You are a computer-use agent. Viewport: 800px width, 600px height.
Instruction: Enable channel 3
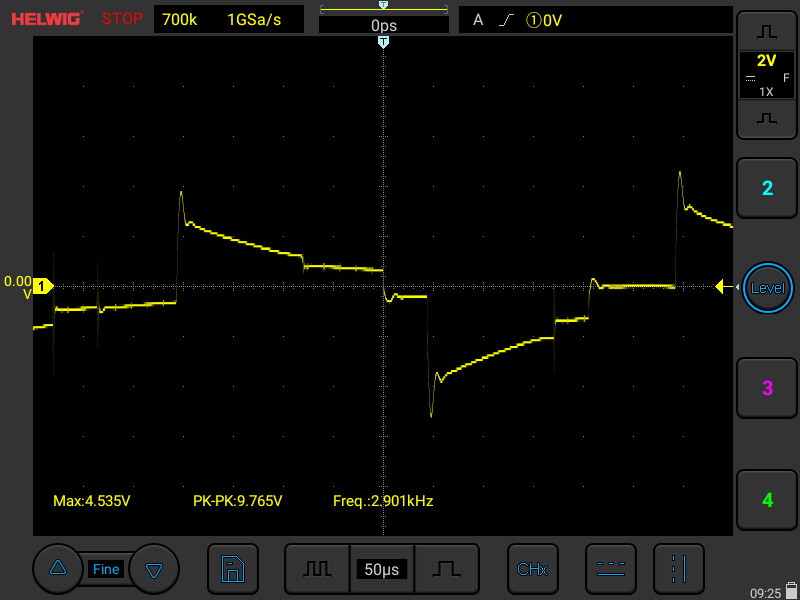coord(767,388)
